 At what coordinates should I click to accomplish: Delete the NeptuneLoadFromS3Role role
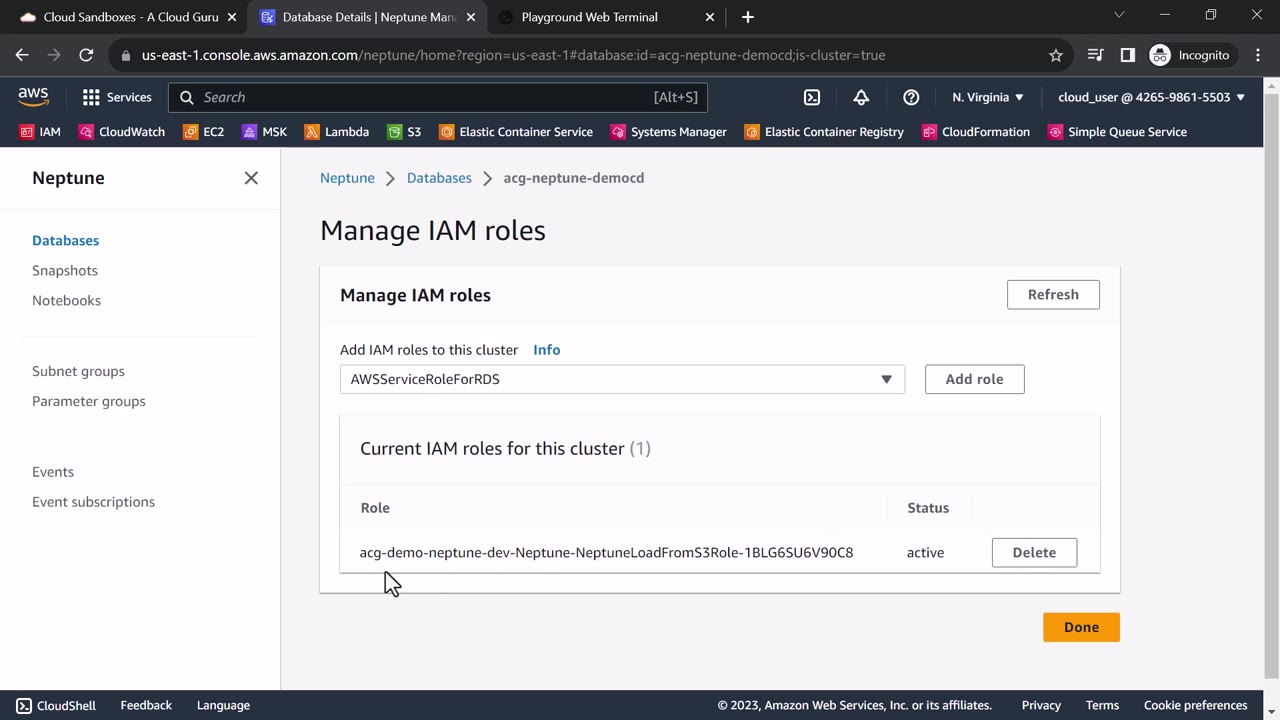[x=1034, y=552]
